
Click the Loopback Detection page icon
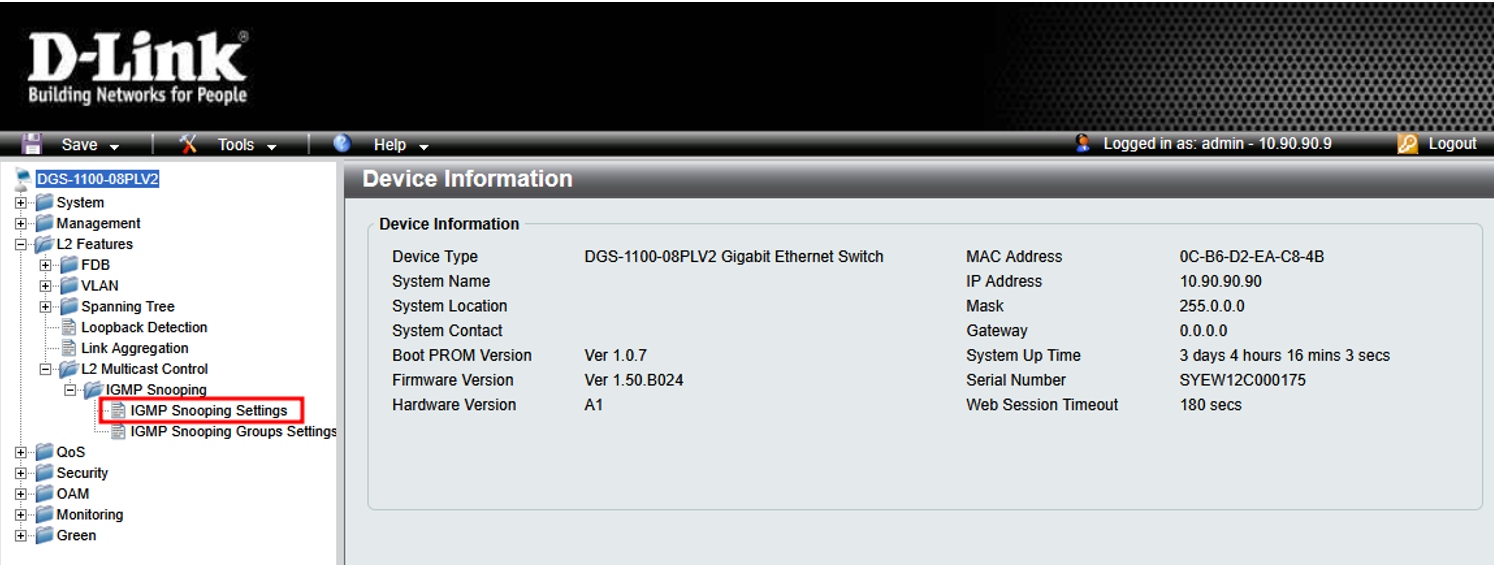pos(69,327)
